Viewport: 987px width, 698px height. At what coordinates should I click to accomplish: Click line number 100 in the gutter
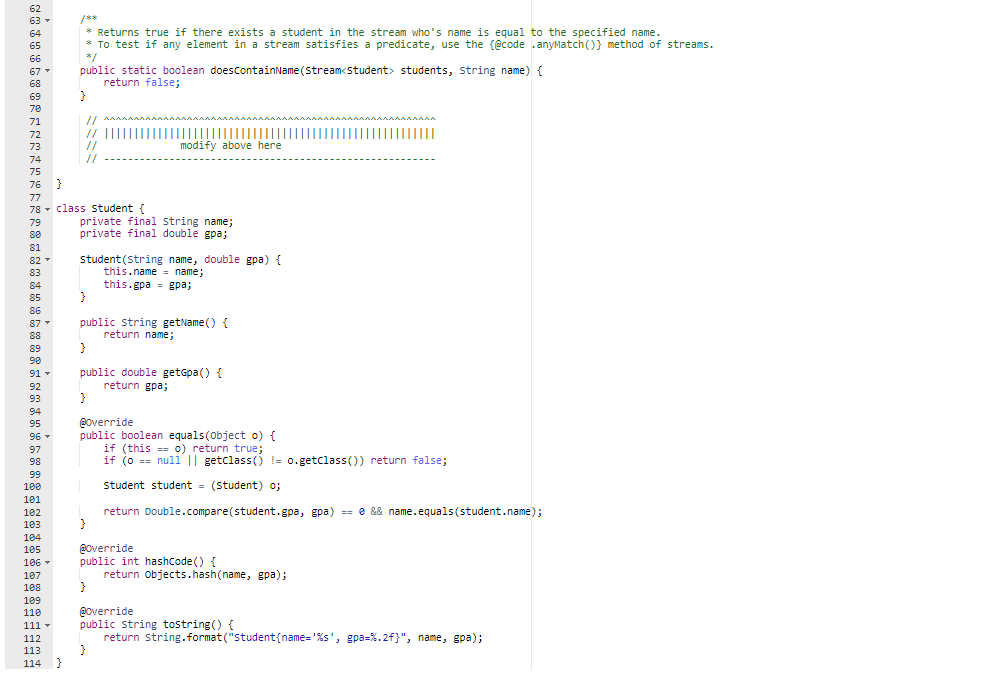point(32,487)
